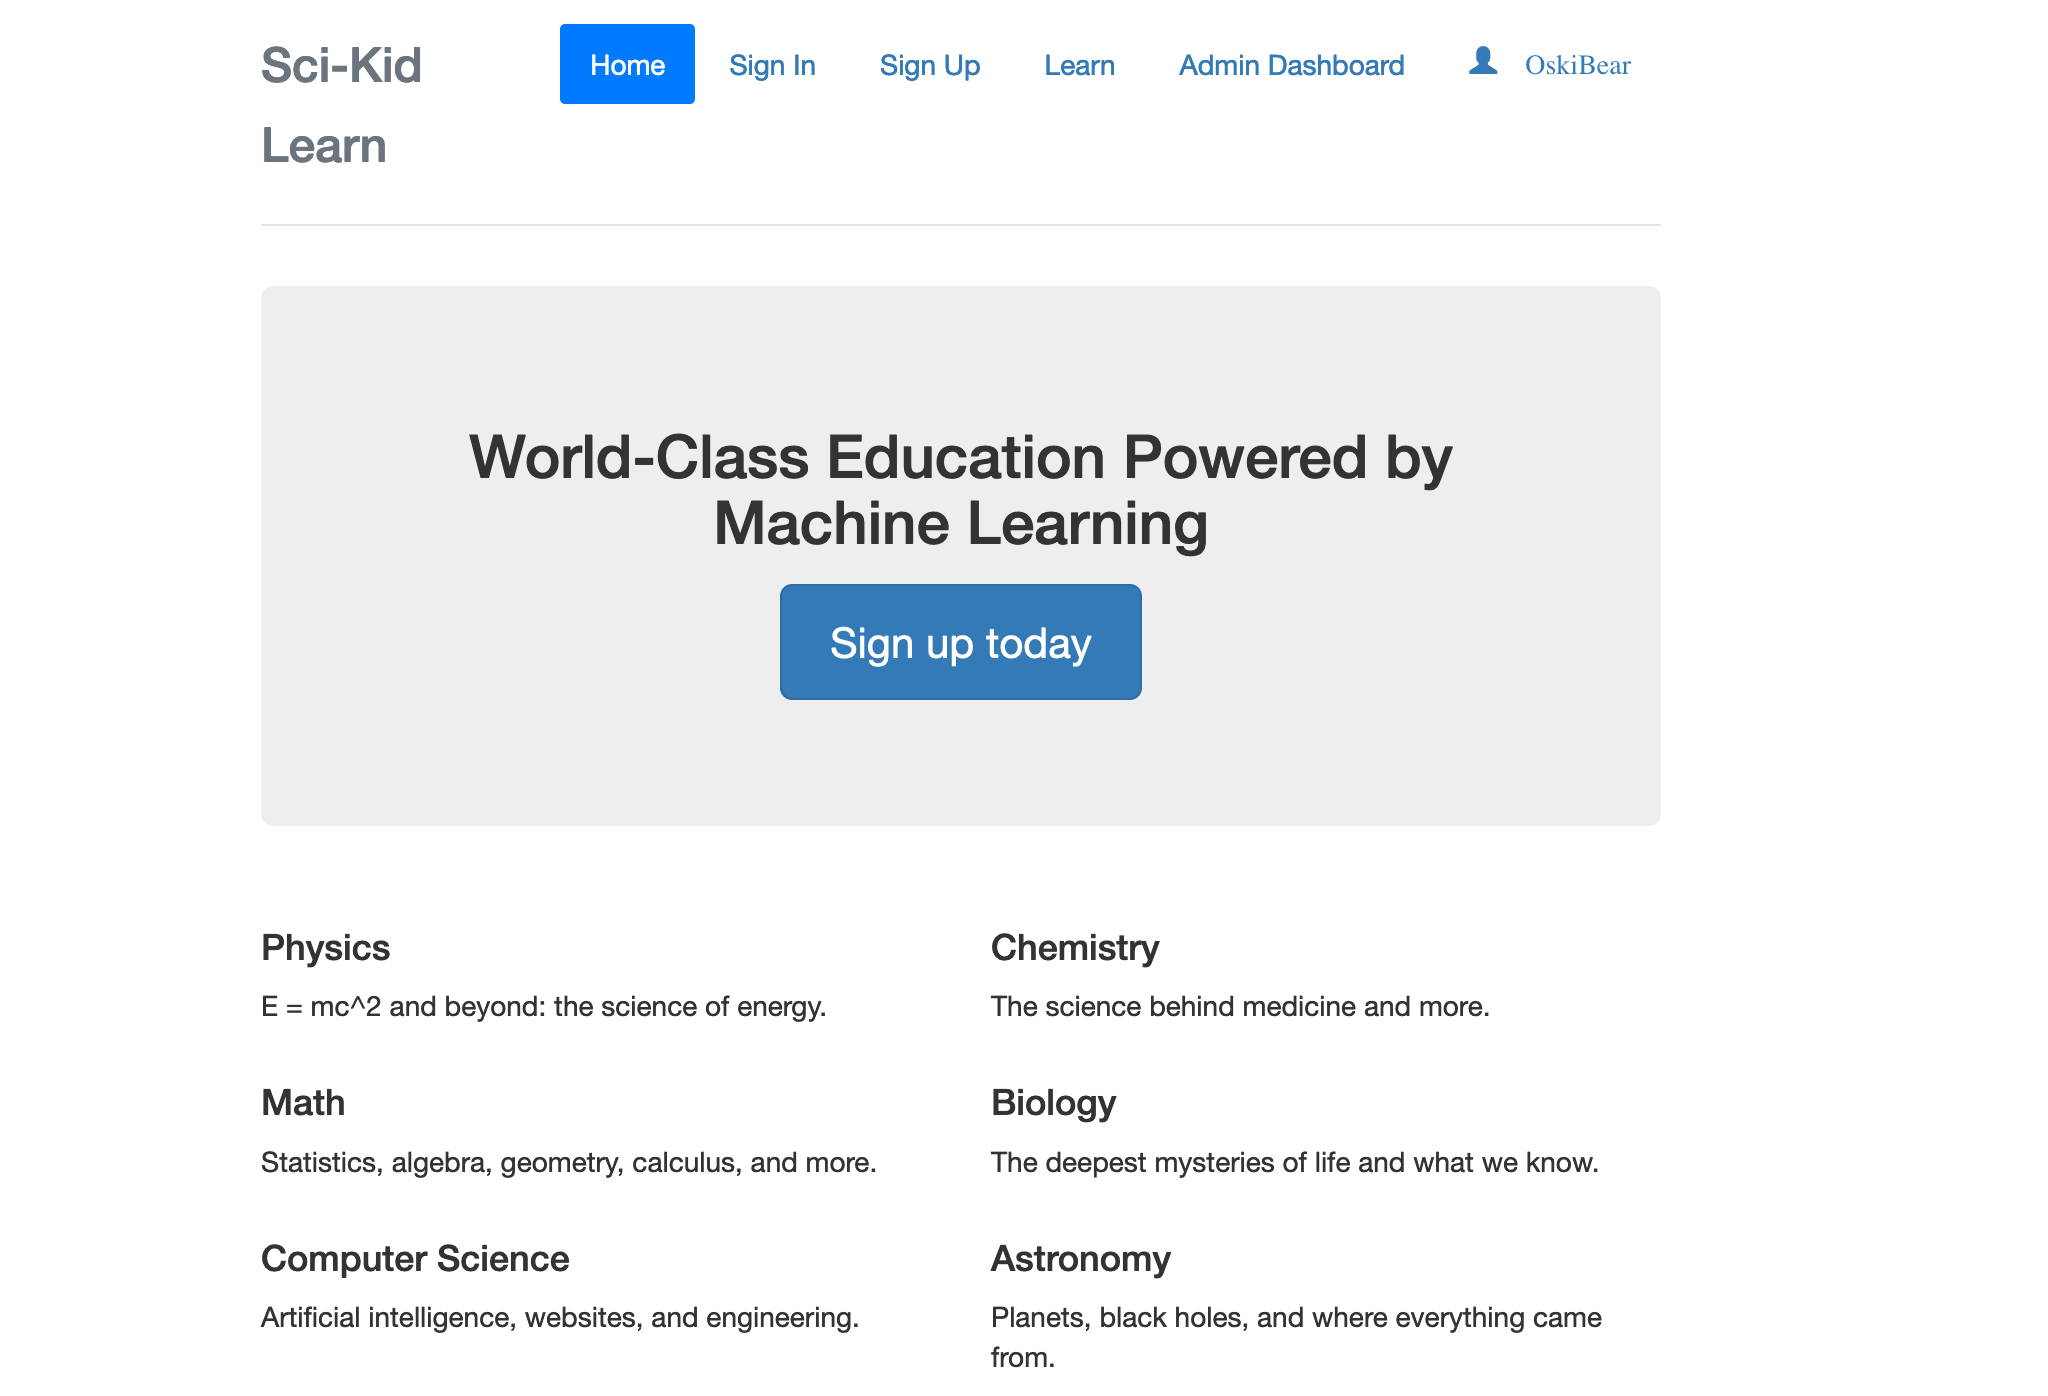This screenshot has width=2048, height=1396.
Task: Open the Admin Dashboard link
Action: click(x=1291, y=65)
